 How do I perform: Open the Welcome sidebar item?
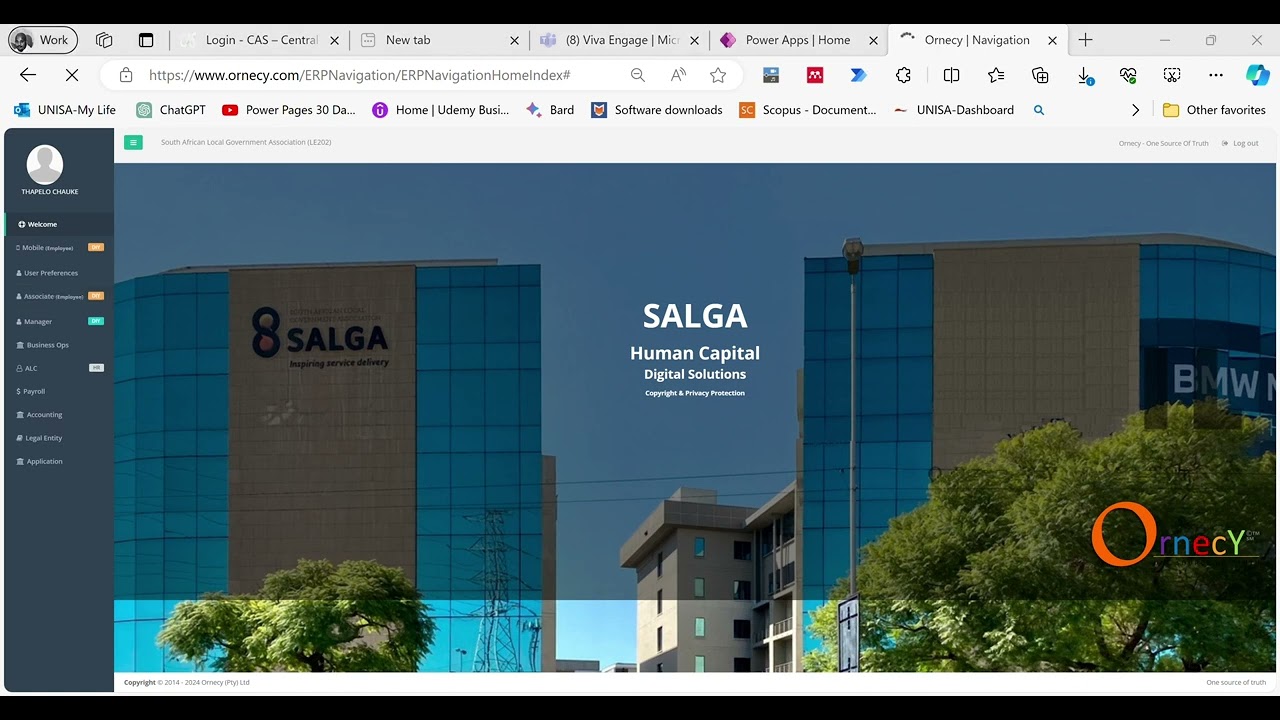point(59,224)
